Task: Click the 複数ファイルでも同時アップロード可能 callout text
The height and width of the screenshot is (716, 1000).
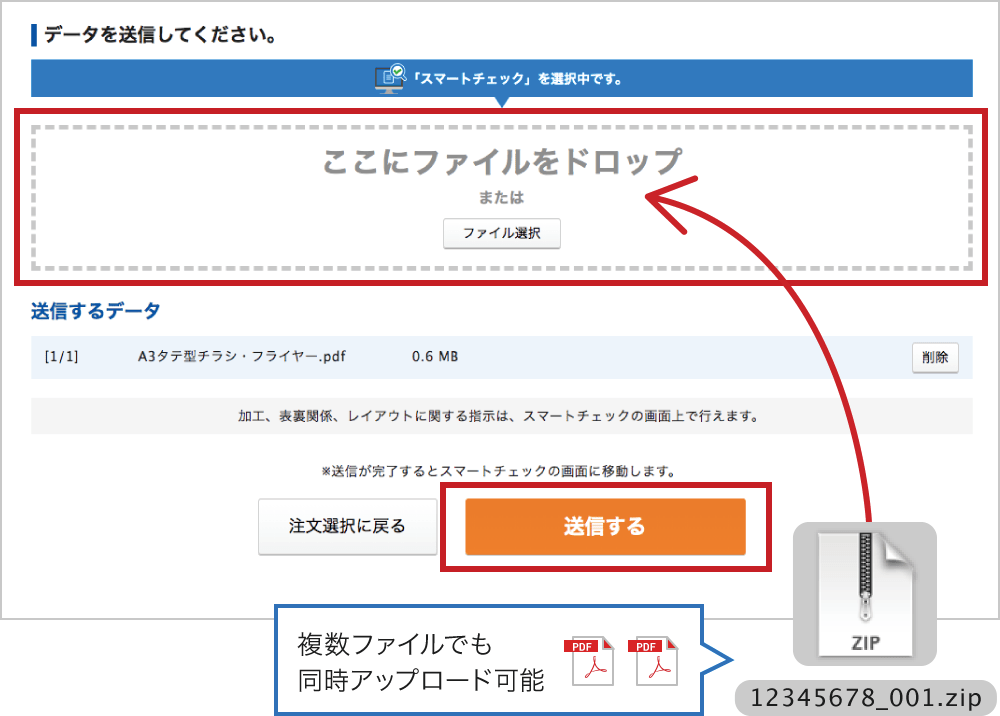Action: (420, 662)
